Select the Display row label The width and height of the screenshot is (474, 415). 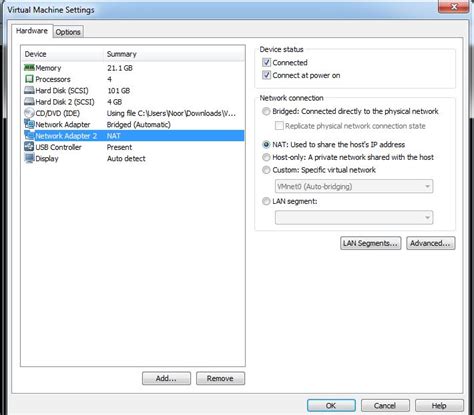(47, 159)
